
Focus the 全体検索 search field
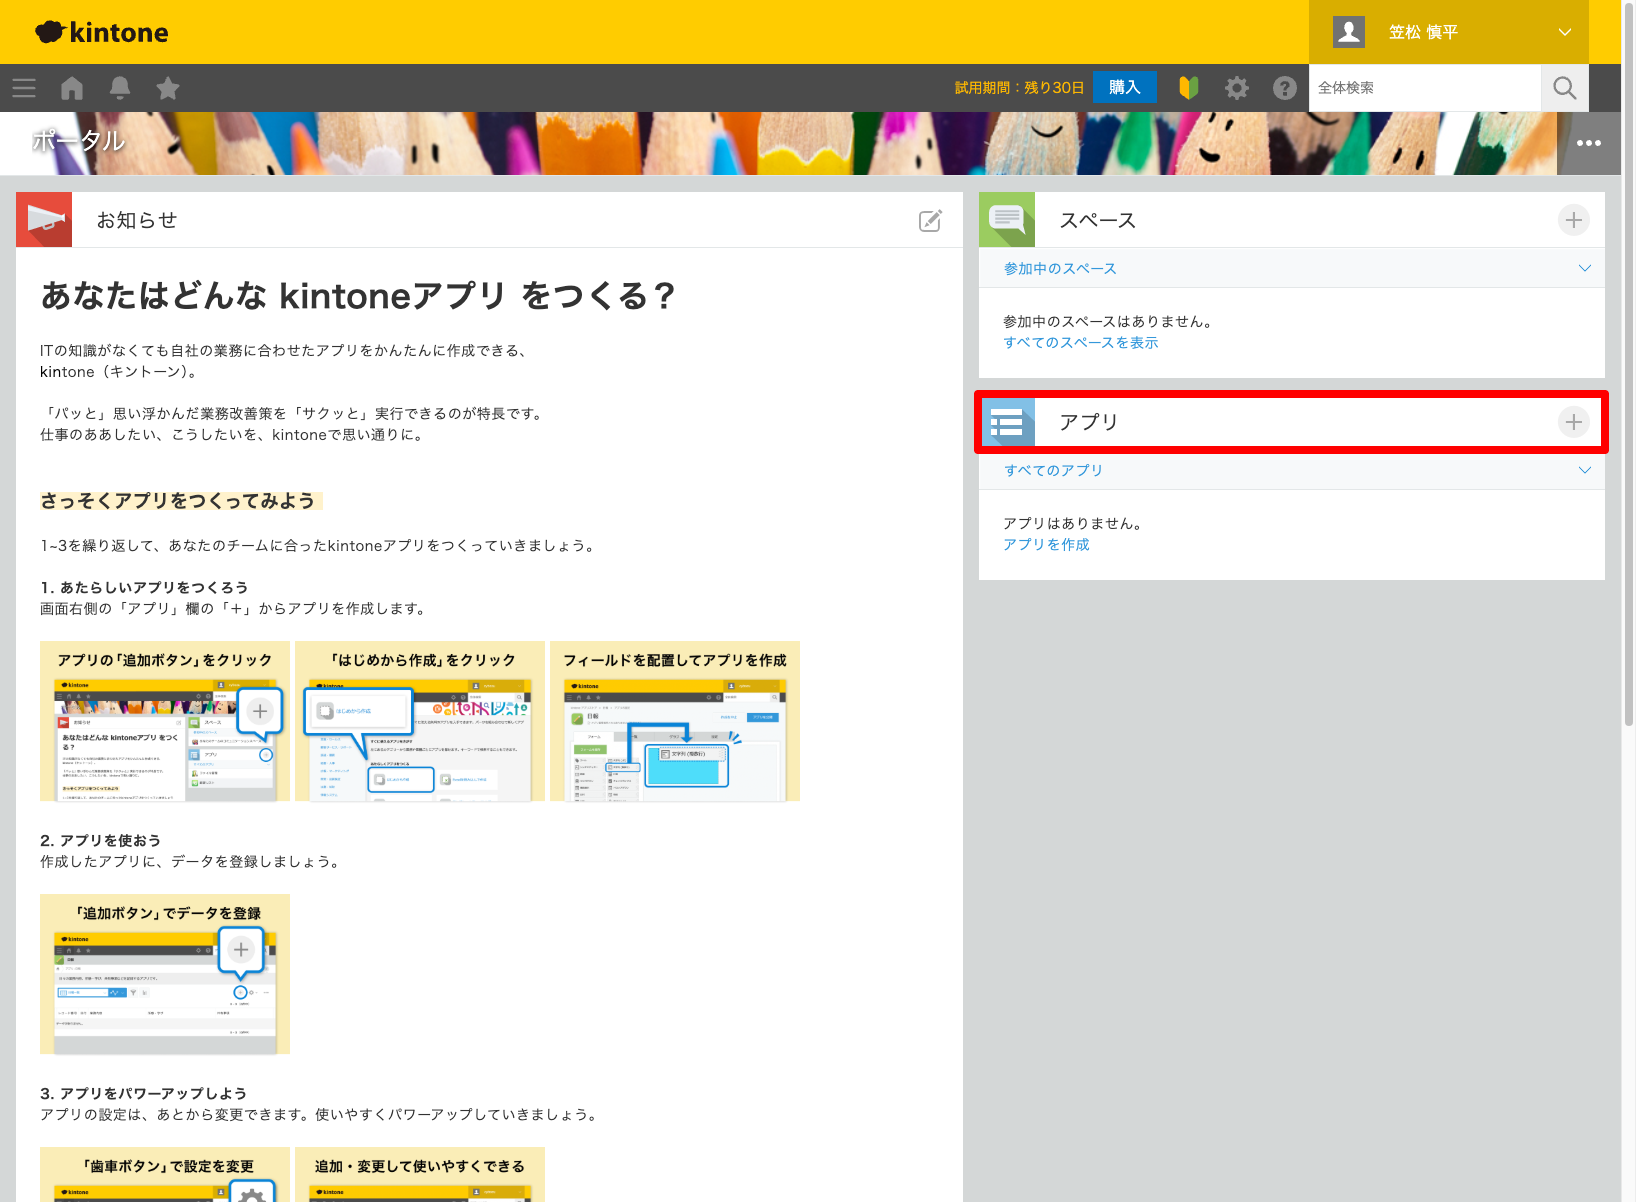(1424, 88)
